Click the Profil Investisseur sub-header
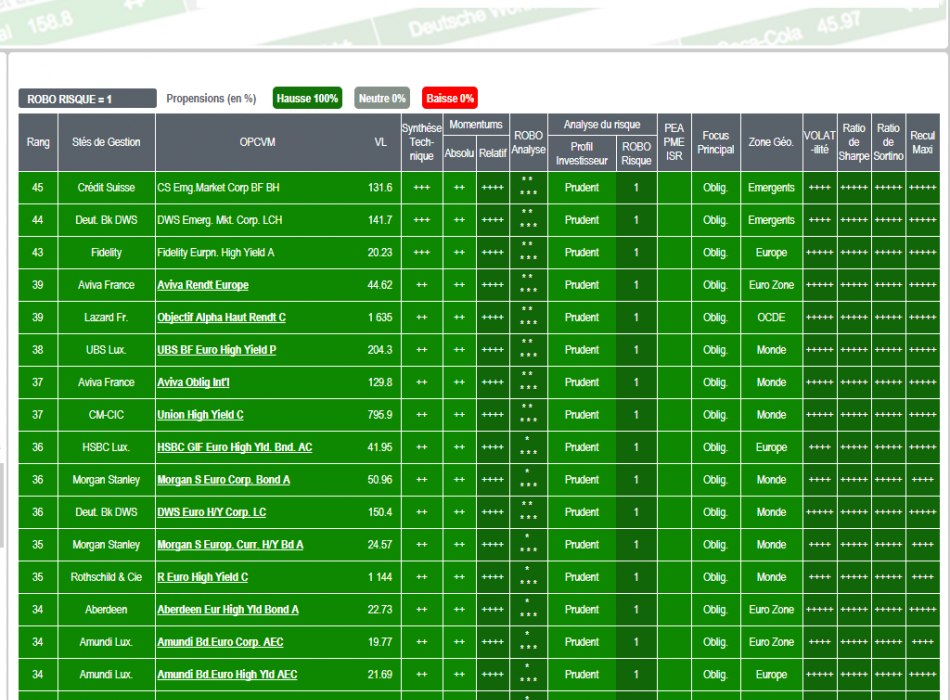 tap(582, 153)
